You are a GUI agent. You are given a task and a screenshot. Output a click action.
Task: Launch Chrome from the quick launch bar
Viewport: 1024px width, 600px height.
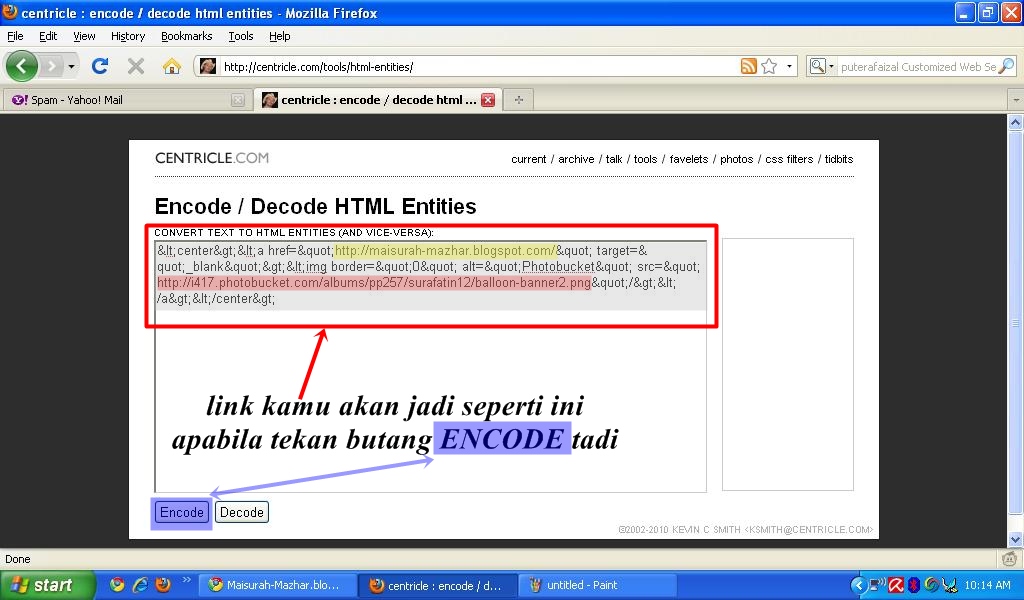click(117, 584)
